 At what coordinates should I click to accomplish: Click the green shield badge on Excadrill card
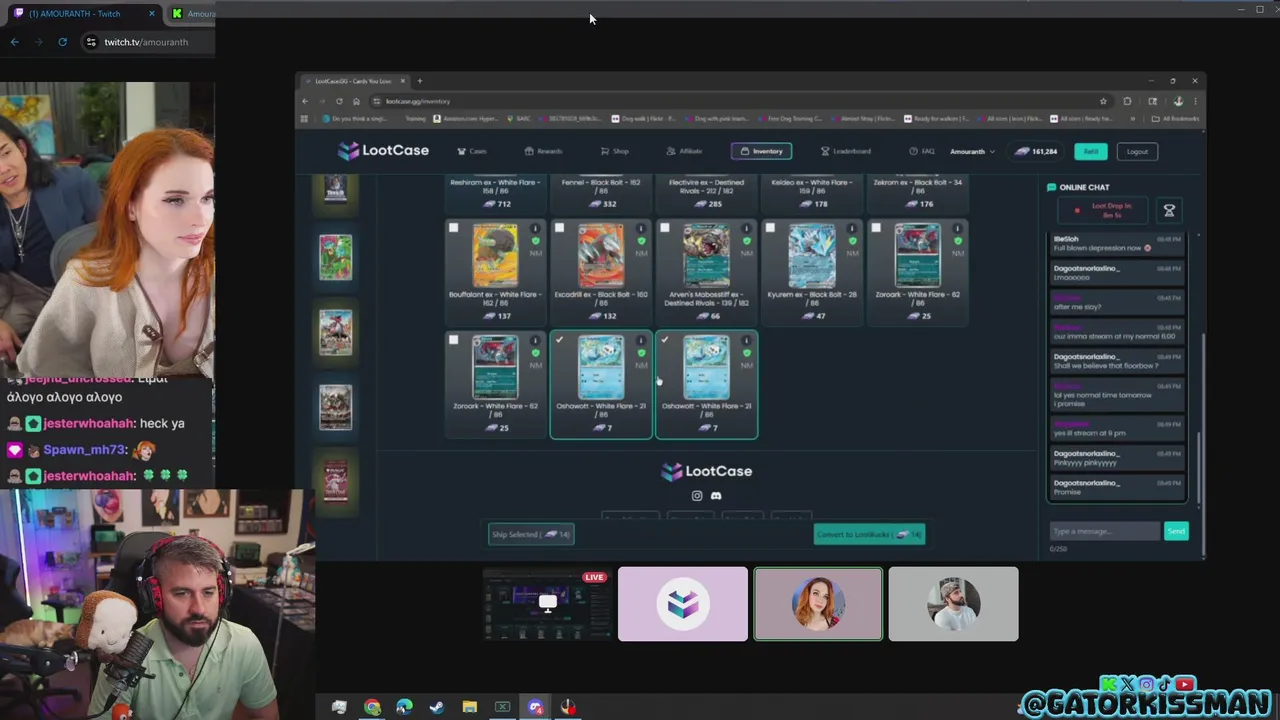(641, 241)
